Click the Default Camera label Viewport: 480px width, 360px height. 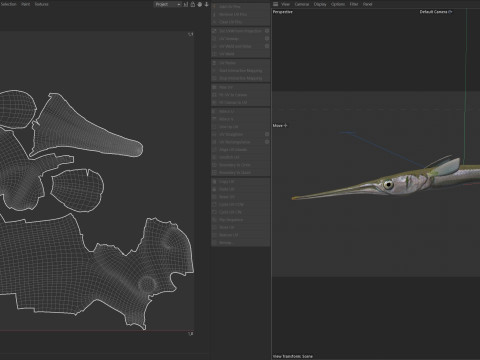(x=433, y=12)
